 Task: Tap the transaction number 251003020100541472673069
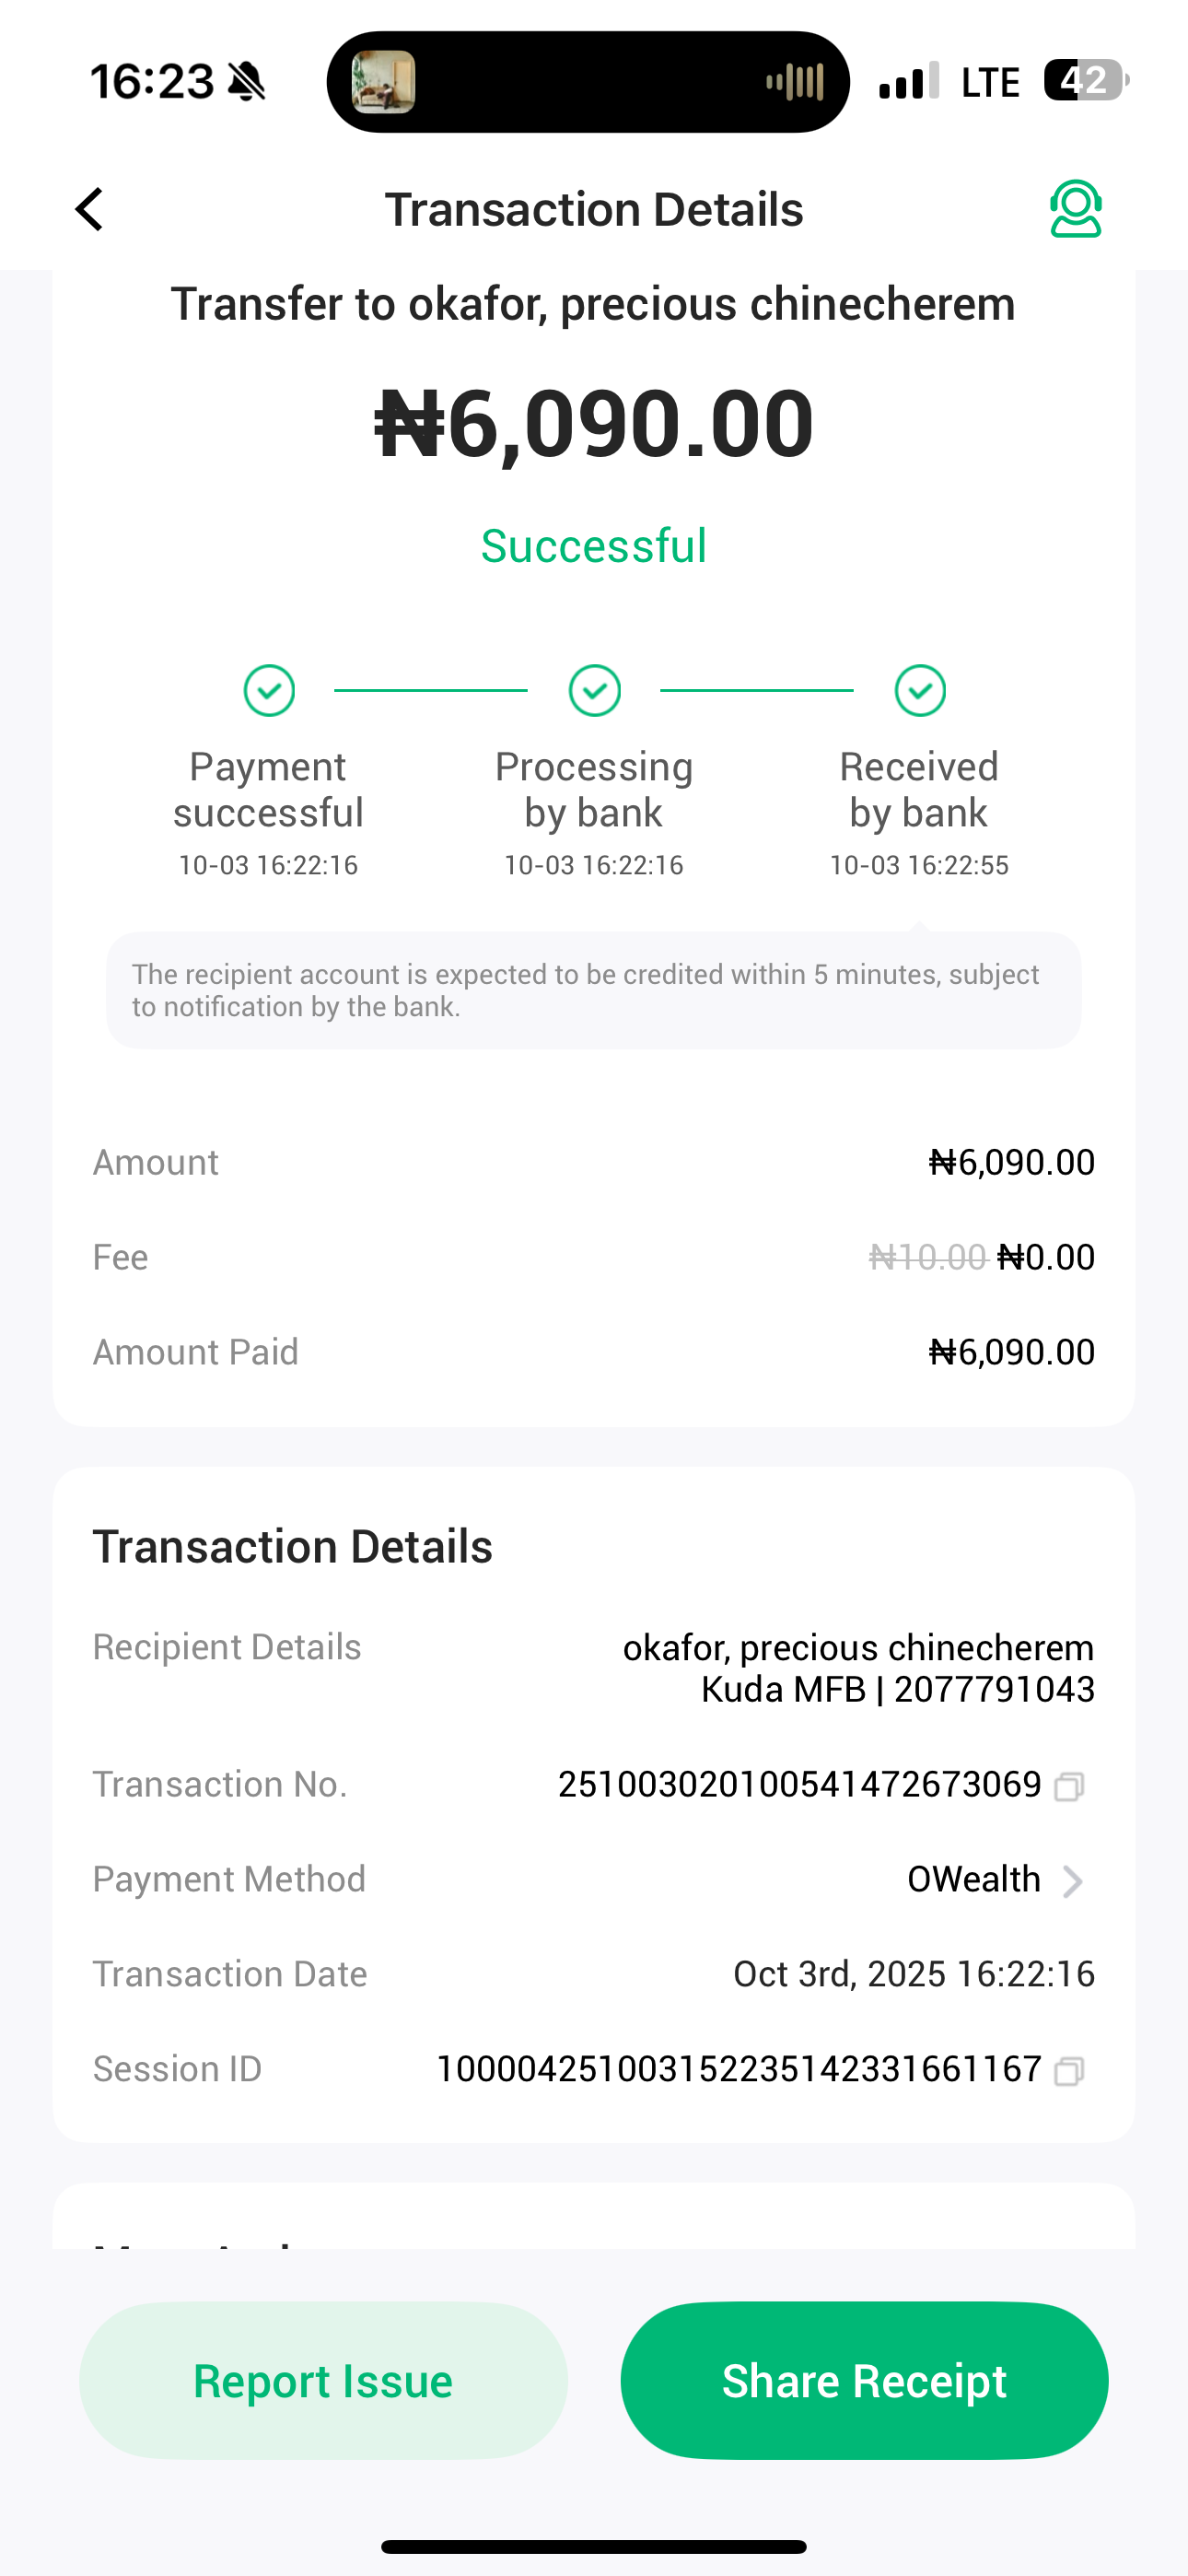coord(799,1785)
